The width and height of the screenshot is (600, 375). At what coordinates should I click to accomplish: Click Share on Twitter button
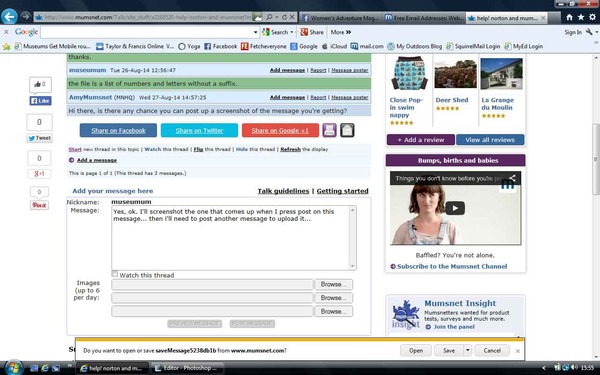(x=199, y=130)
